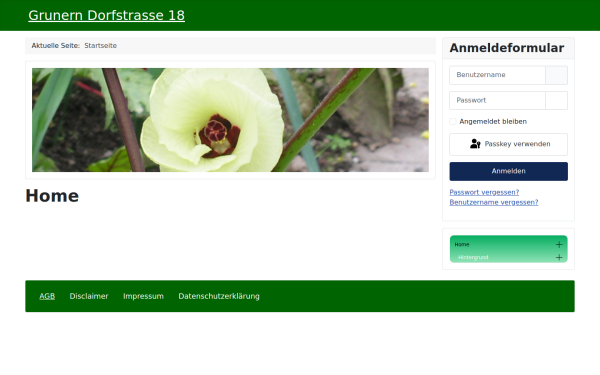Open the AGB footer link
The height and width of the screenshot is (375, 600).
tap(47, 296)
